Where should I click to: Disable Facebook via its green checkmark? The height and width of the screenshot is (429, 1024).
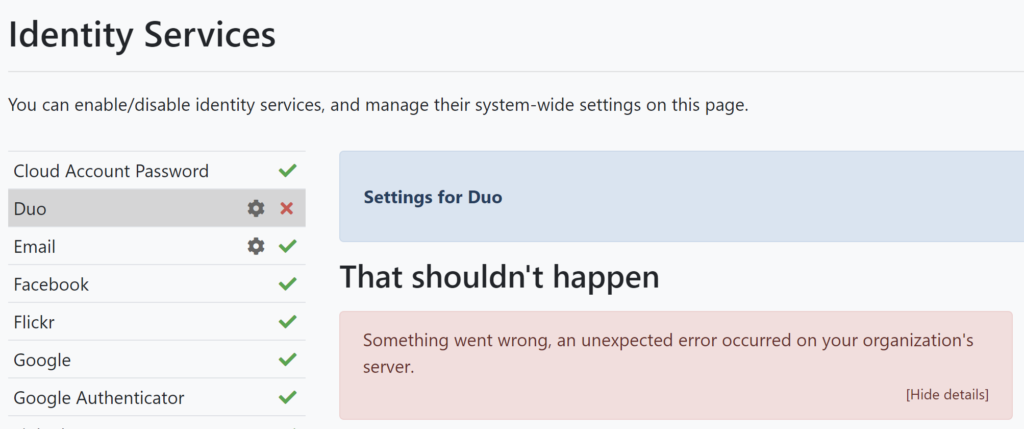[287, 284]
